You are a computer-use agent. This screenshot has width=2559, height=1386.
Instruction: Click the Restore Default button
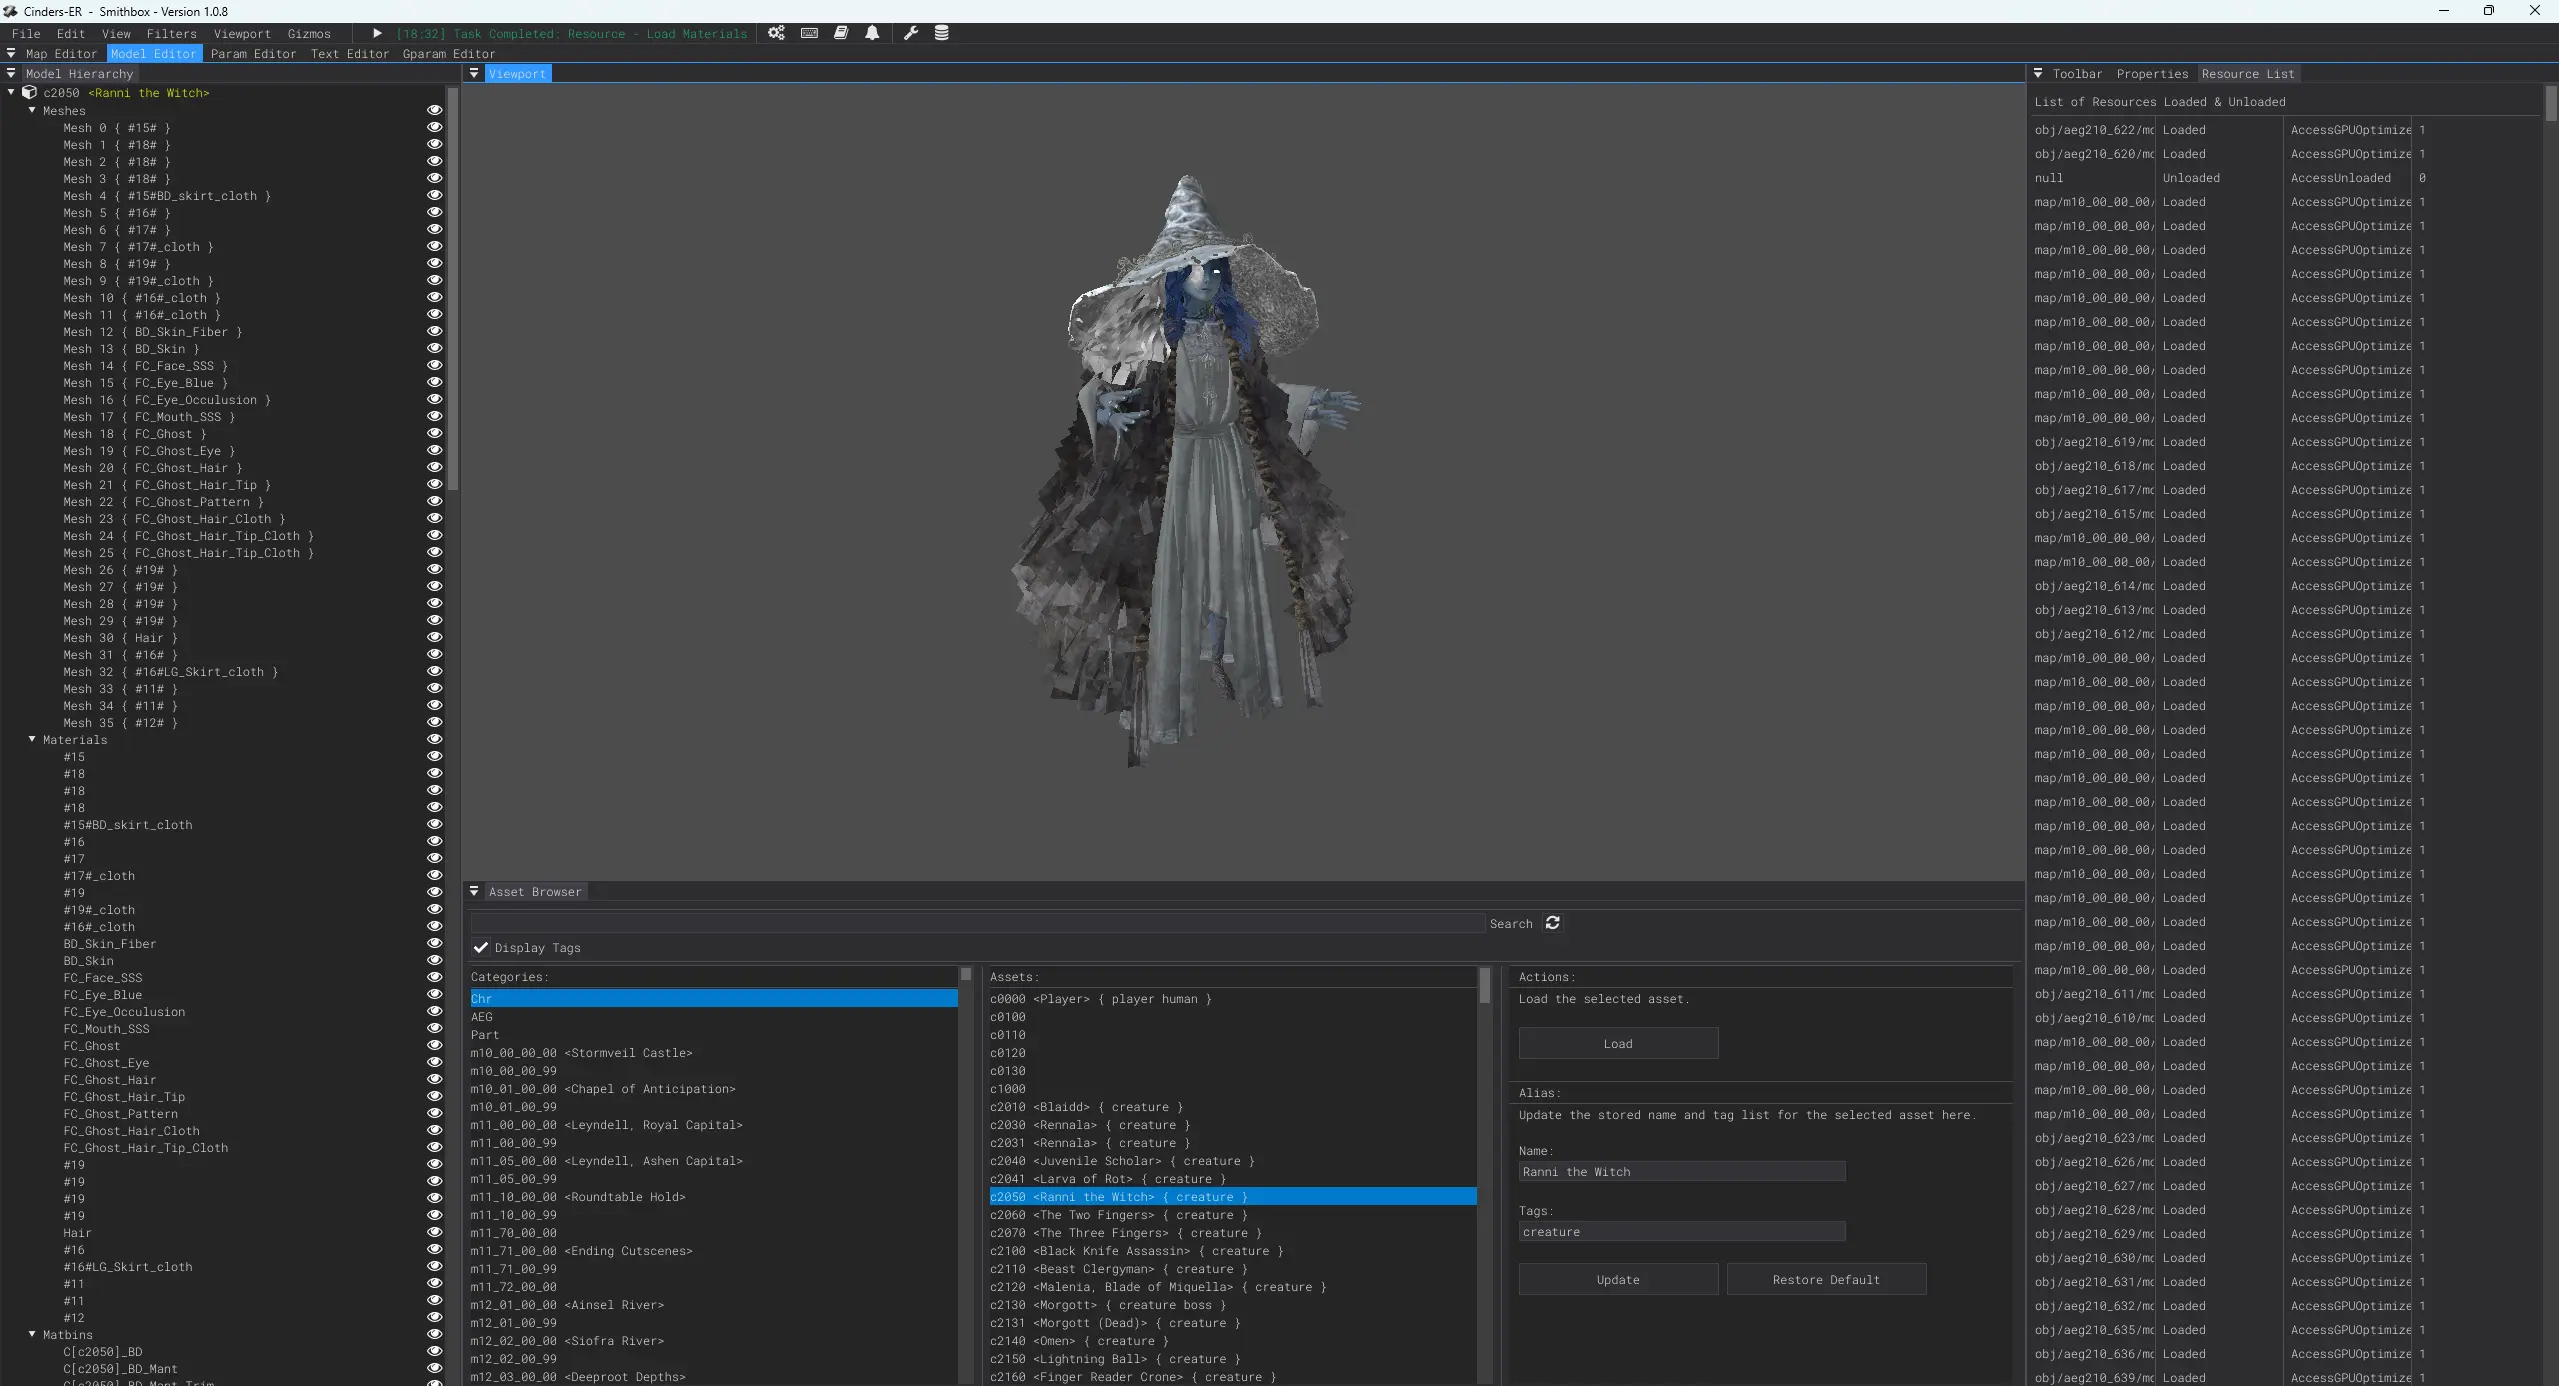coord(1826,1279)
